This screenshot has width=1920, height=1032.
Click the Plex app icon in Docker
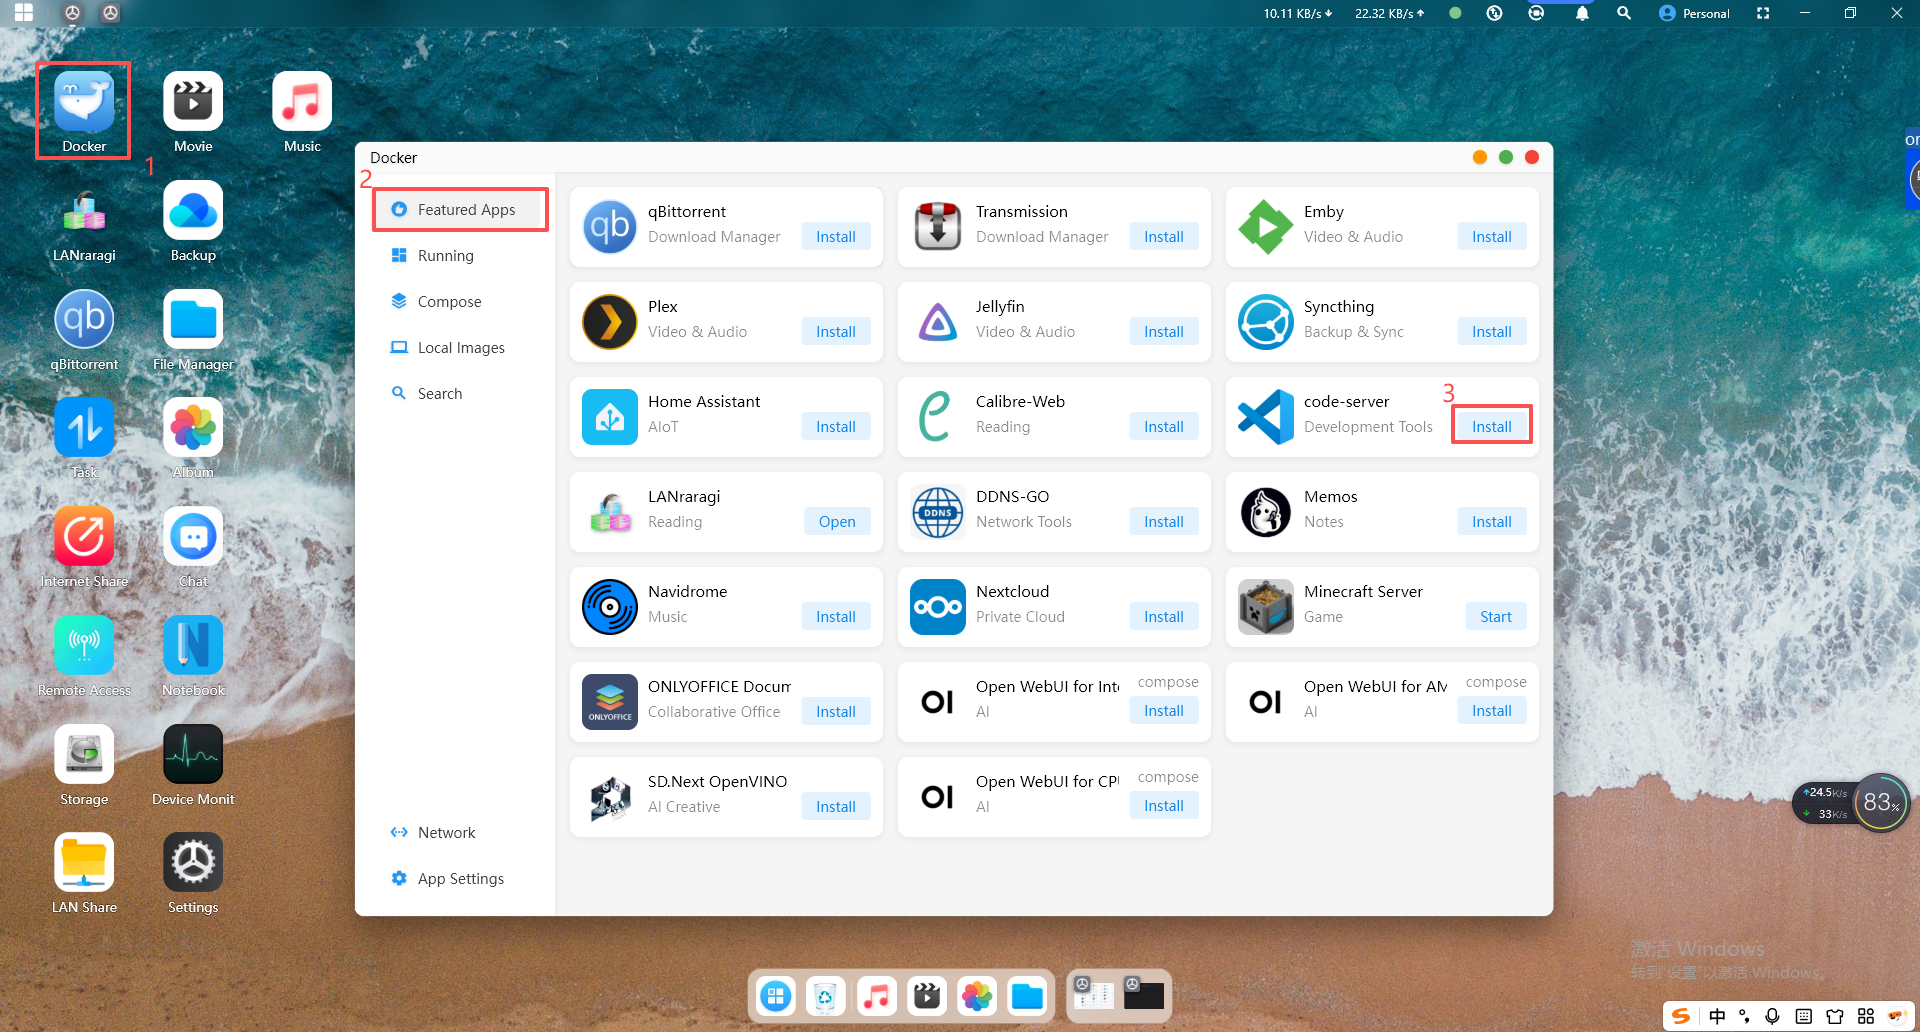click(x=610, y=322)
